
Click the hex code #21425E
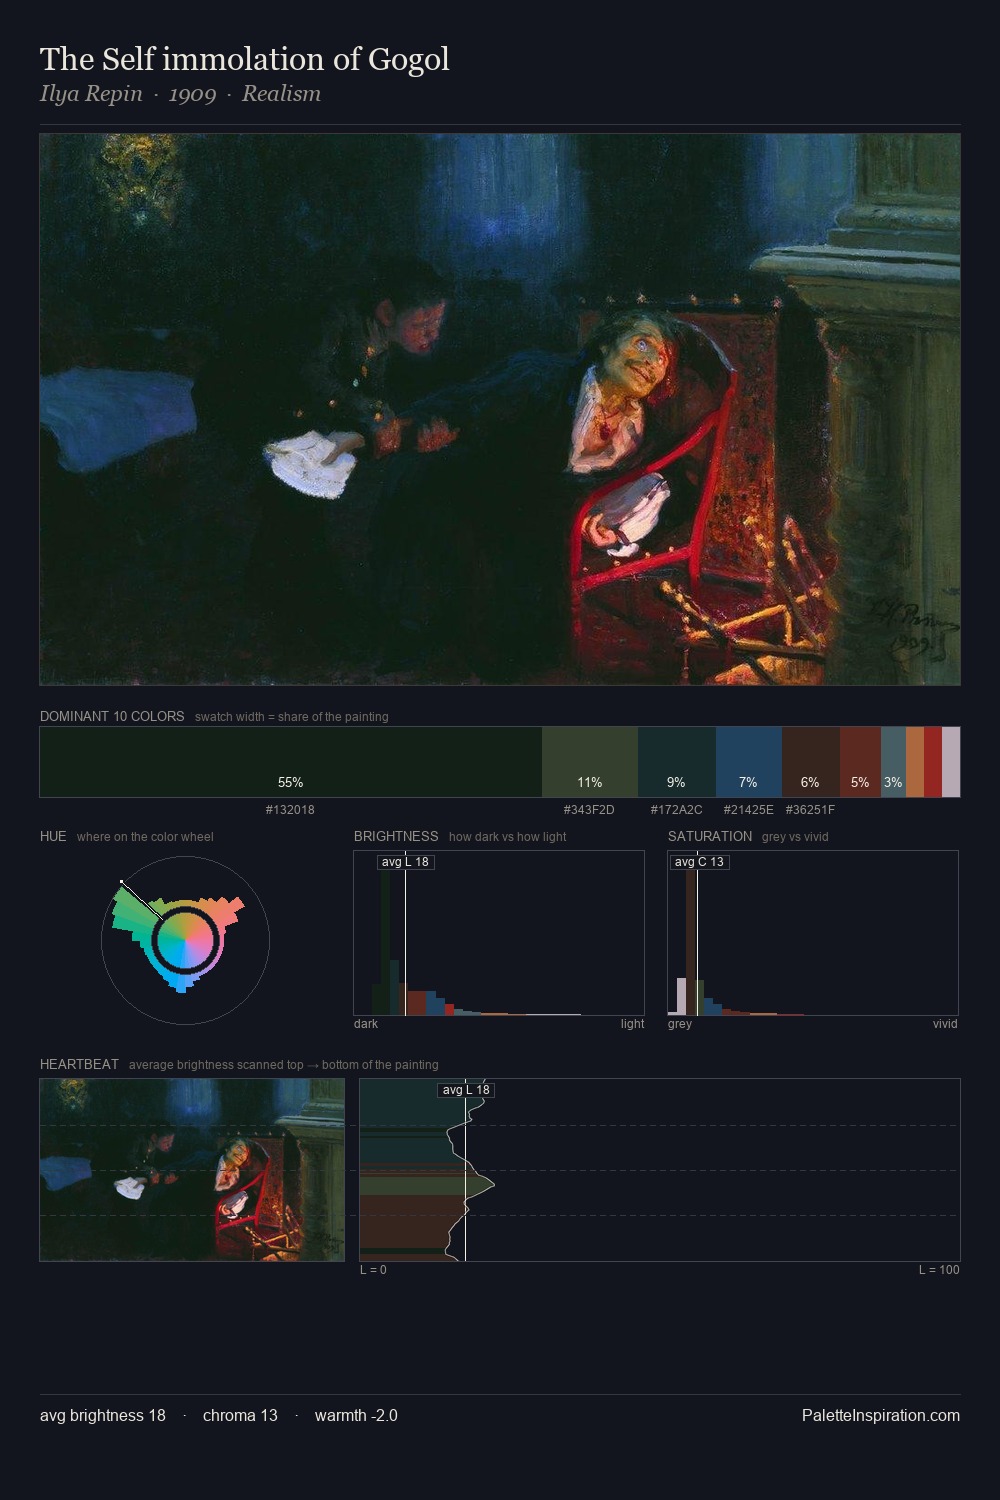(748, 810)
